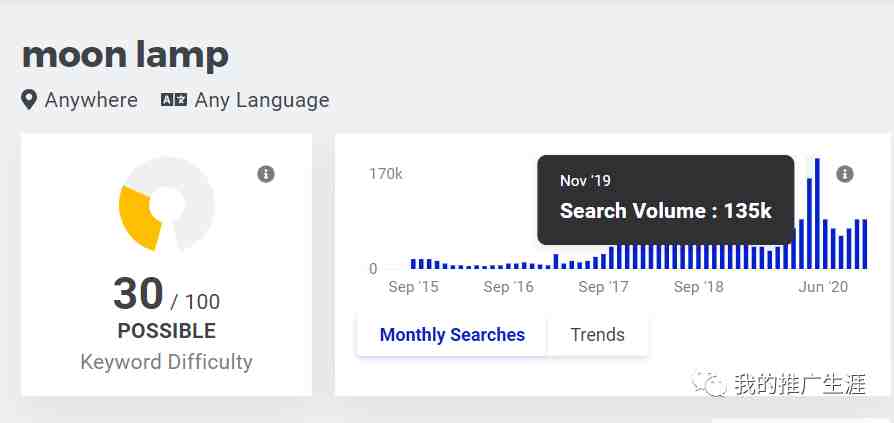The image size is (894, 423).
Task: Click the Any Language translate icon
Action: coord(174,100)
